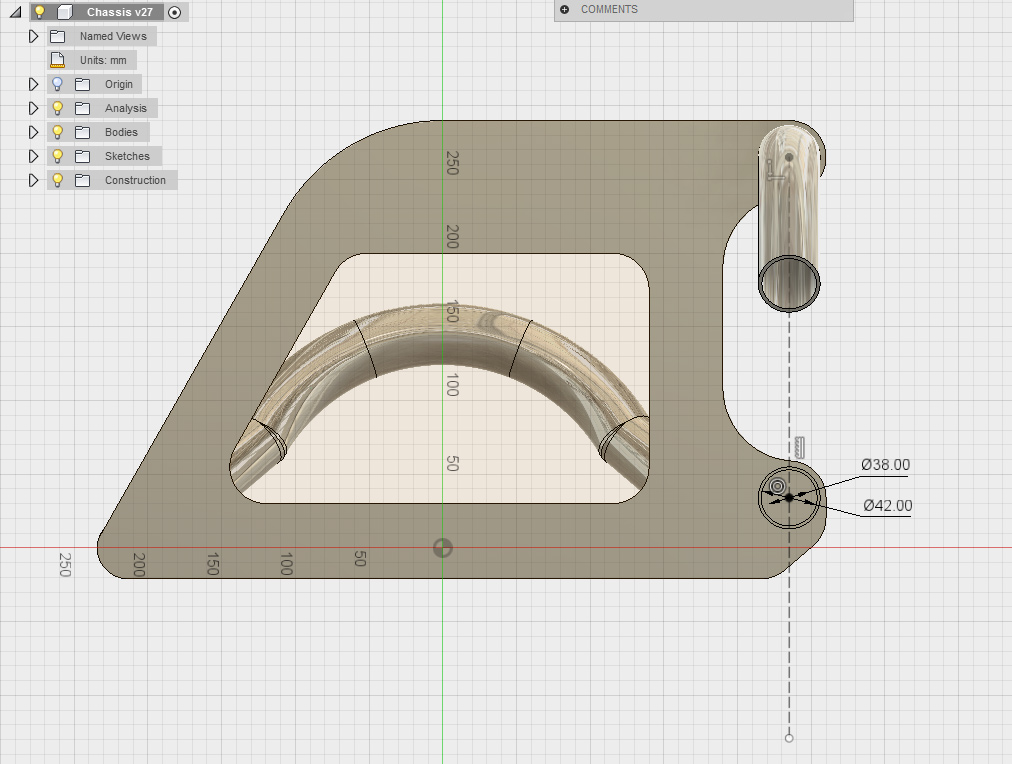Select the Bodies folder label
Viewport: 1012px width, 764px height.
(x=121, y=132)
